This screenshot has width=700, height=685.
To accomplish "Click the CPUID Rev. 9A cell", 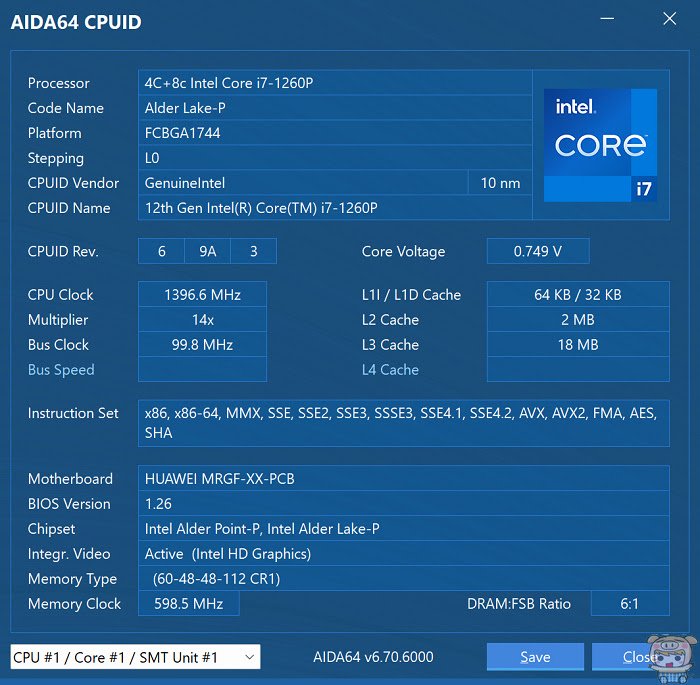I will [208, 251].
